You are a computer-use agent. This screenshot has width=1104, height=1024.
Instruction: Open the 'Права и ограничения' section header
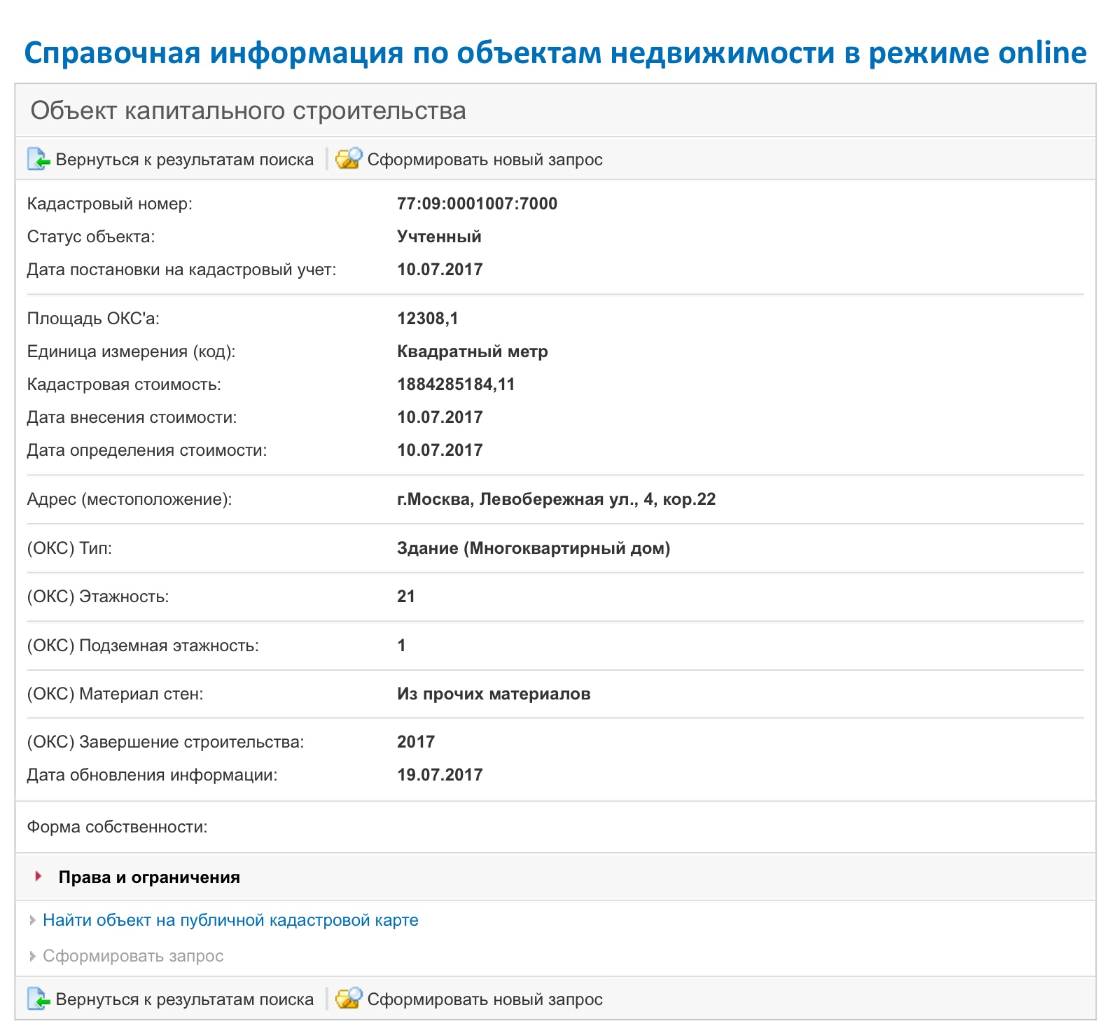tap(149, 877)
